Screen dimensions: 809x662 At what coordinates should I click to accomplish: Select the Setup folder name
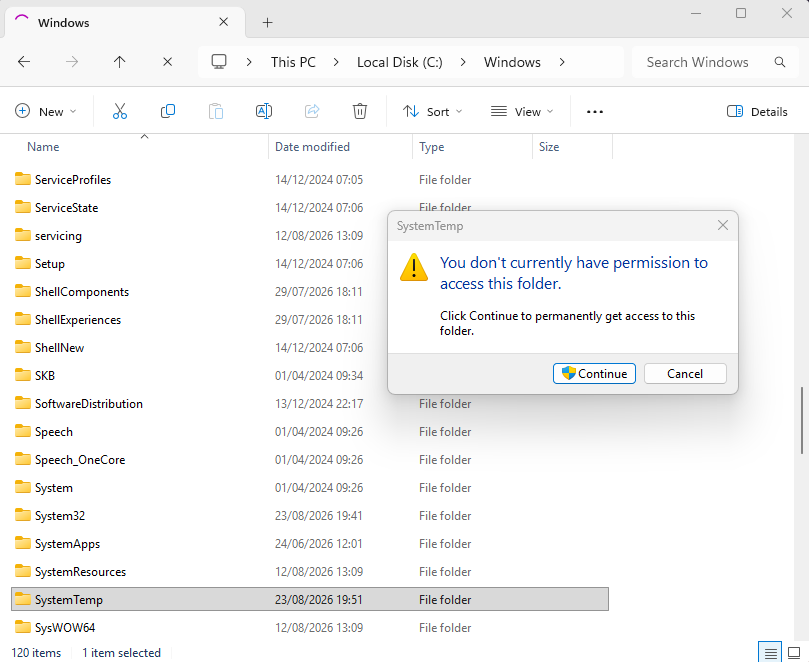coord(50,263)
